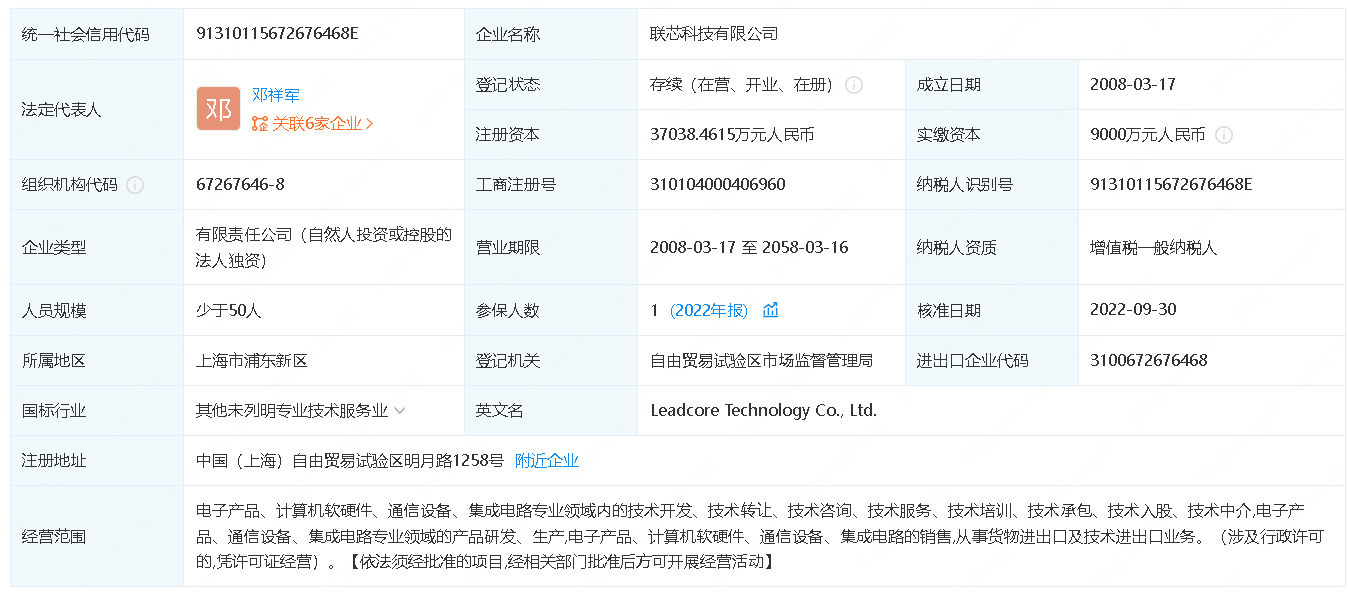Viewport: 1348px width, 592px height.
Task: Select import-export code 3100672676468
Action: coord(1149,361)
